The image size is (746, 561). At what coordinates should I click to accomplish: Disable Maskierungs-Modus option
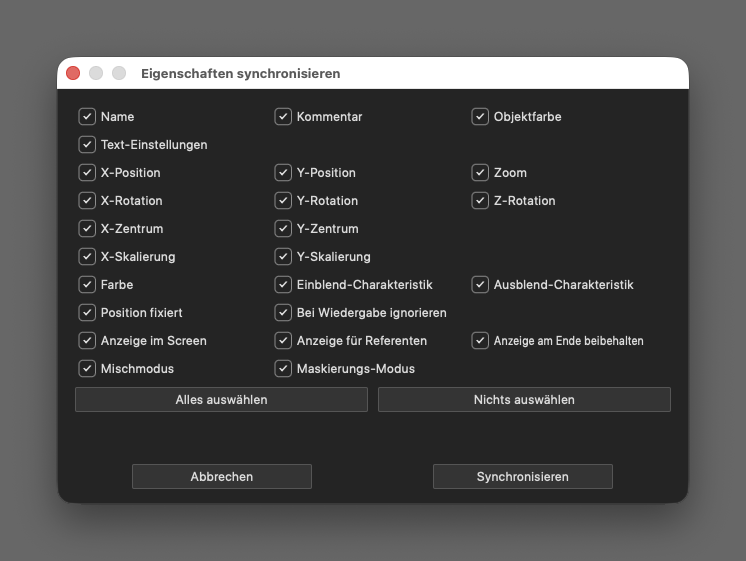283,369
